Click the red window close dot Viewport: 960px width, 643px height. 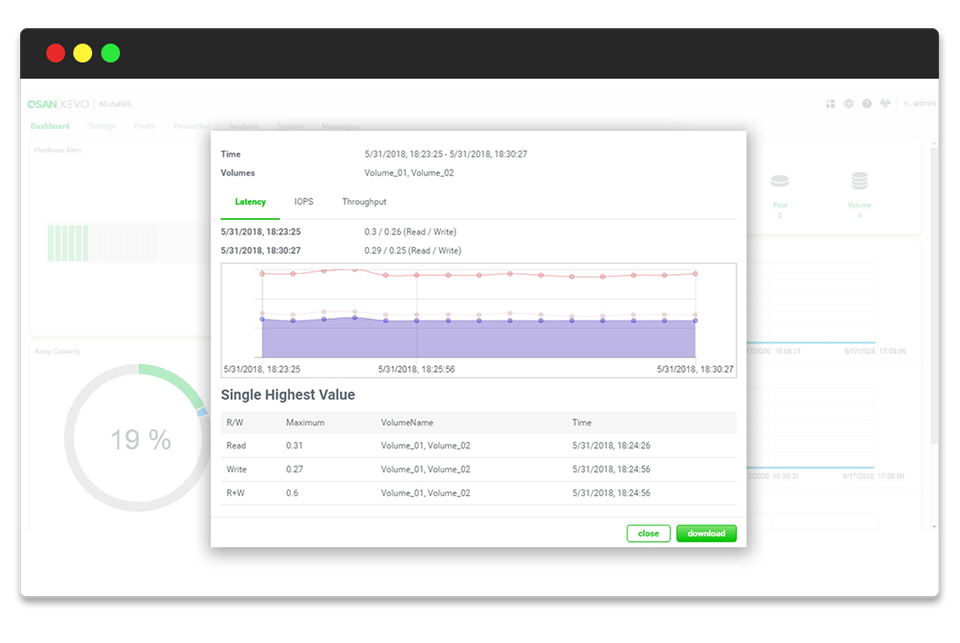coord(56,53)
